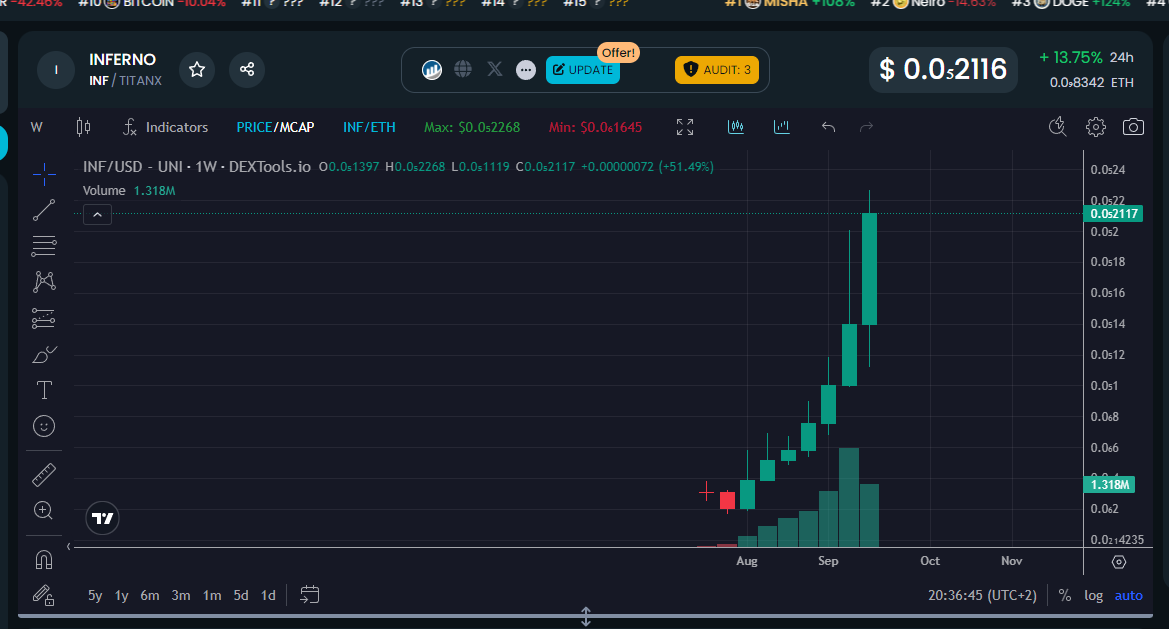Viewport: 1169px width, 629px height.
Task: Enable logarithmic scale with the log button
Action: (1093, 595)
